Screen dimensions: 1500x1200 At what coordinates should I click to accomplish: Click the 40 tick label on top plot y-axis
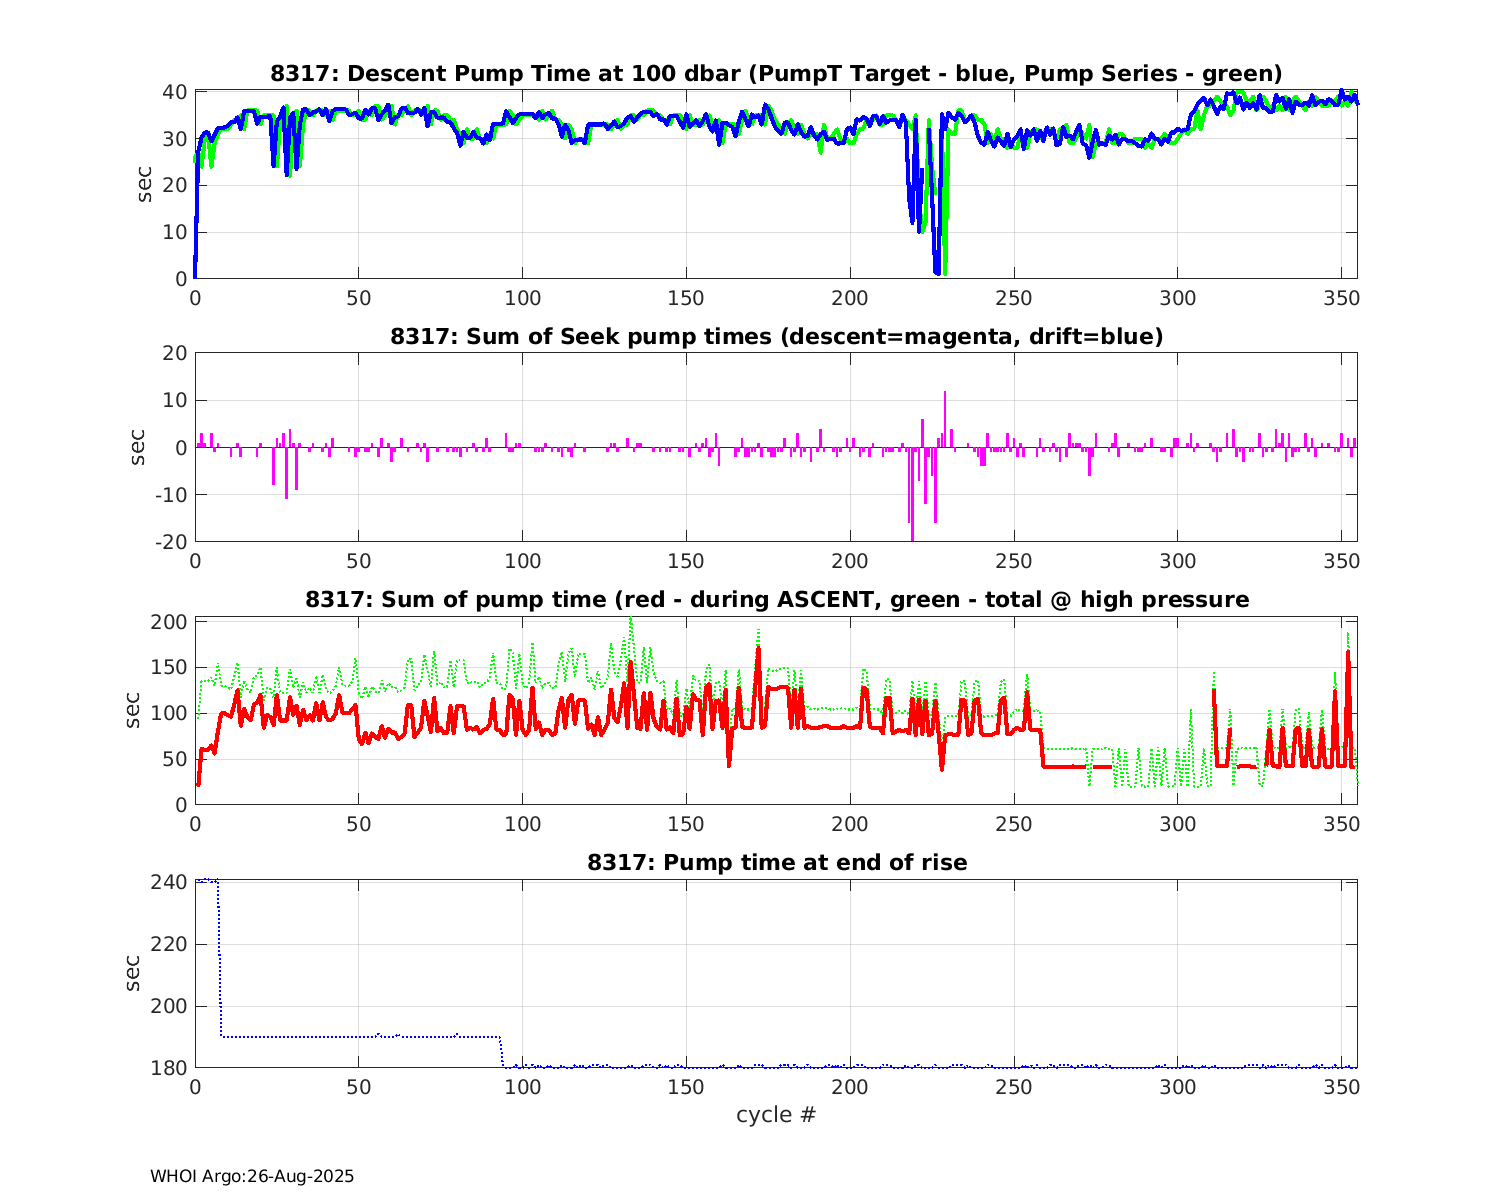(176, 92)
